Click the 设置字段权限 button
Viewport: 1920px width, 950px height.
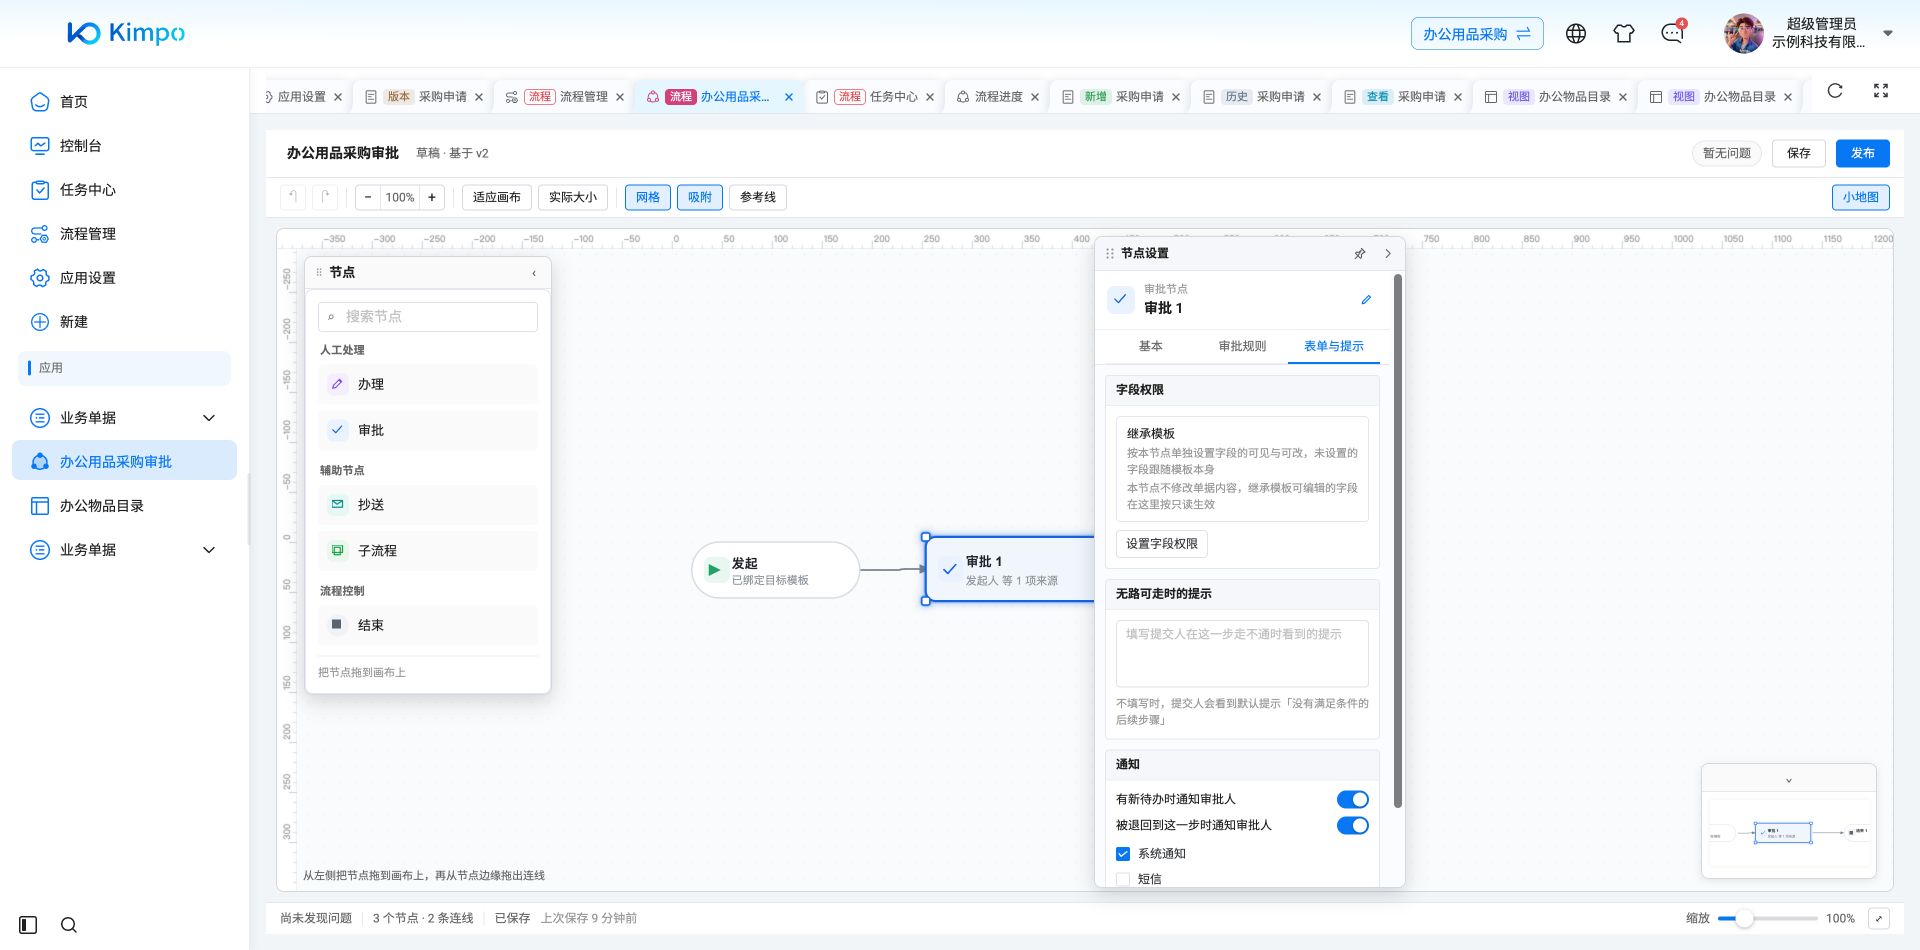click(x=1162, y=544)
